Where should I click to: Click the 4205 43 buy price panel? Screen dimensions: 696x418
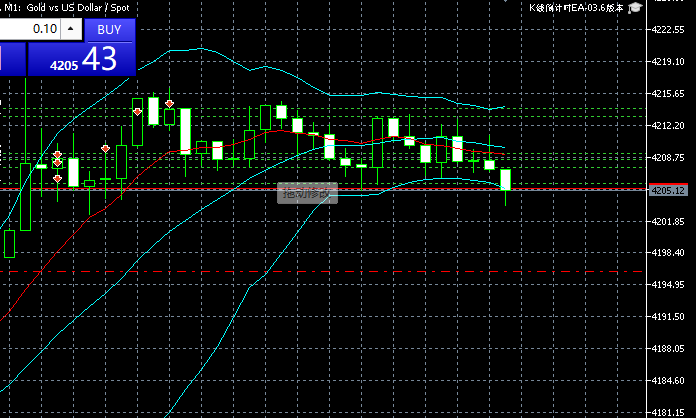tap(82, 59)
